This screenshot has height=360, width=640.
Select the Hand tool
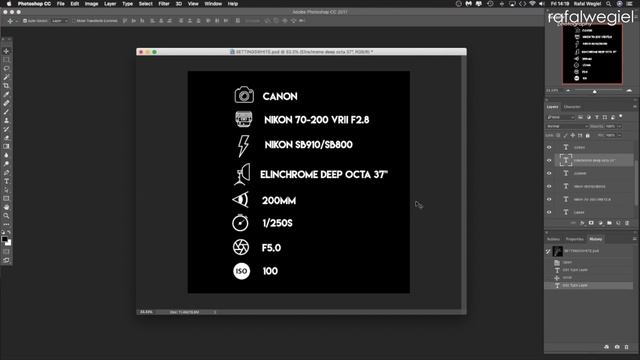[6, 207]
